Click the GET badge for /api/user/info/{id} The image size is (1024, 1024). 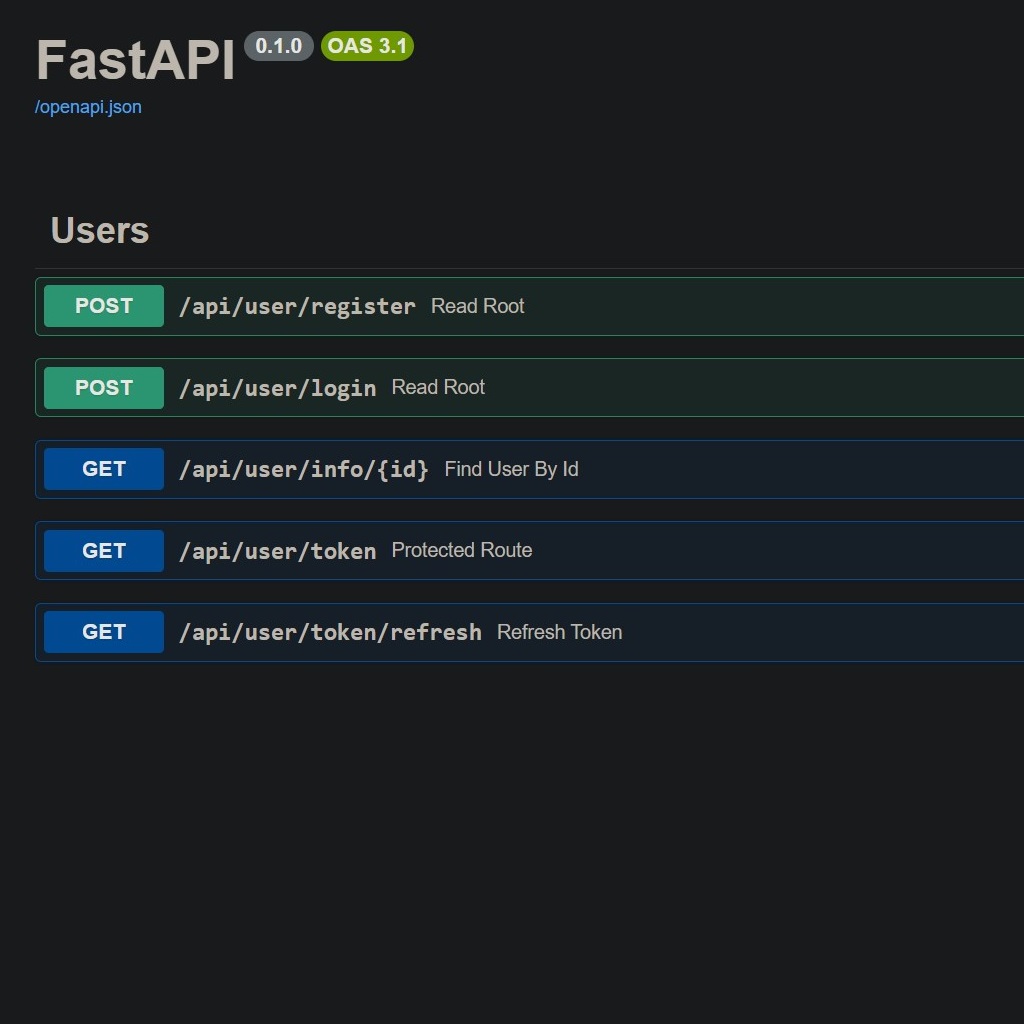pyautogui.click(x=104, y=469)
